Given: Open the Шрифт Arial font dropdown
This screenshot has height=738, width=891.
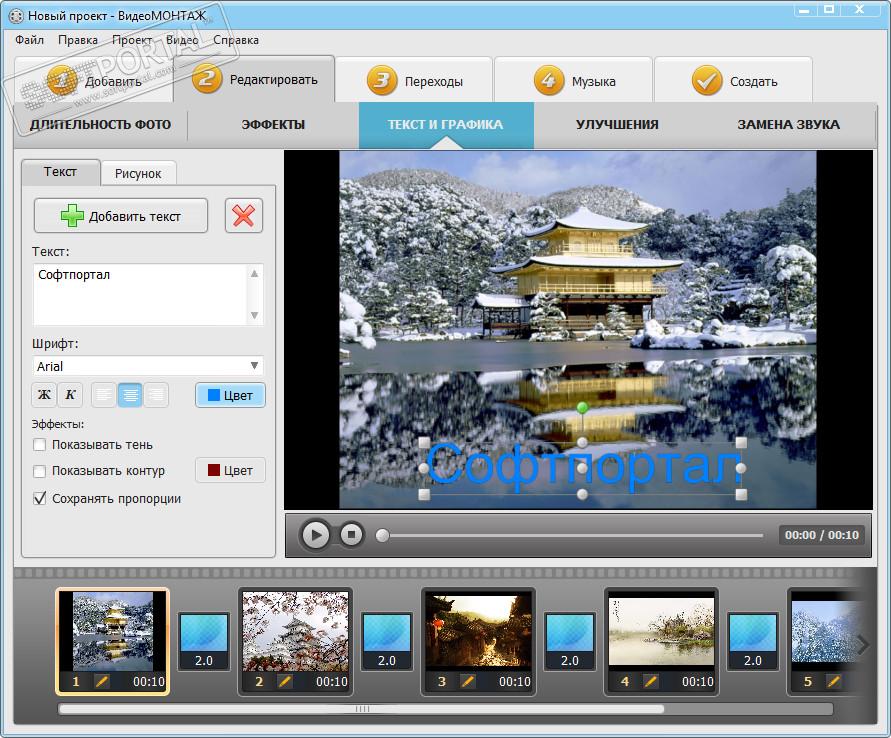Looking at the screenshot, I should [148, 366].
